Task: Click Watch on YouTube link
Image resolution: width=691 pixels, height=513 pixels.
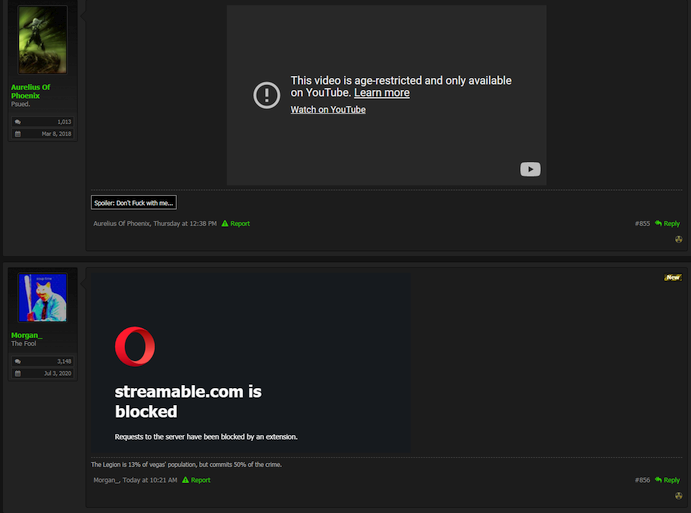Action: pyautogui.click(x=328, y=110)
